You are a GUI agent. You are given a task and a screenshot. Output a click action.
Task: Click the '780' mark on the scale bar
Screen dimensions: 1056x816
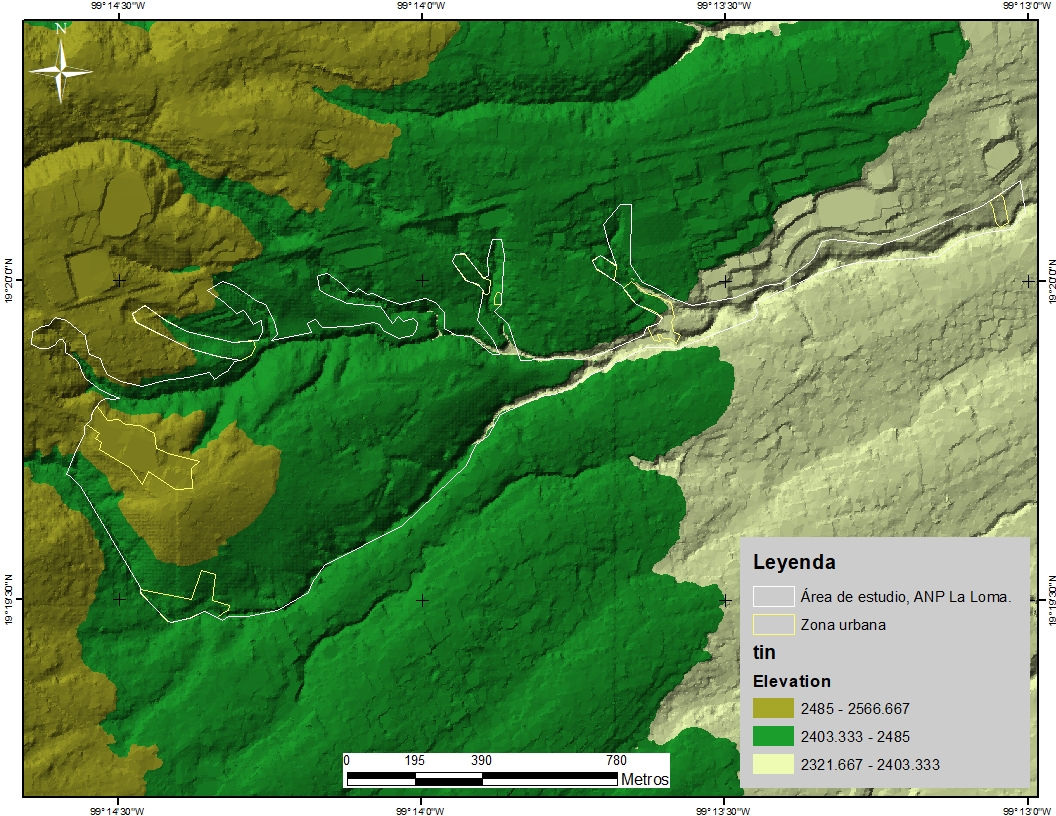point(616,761)
